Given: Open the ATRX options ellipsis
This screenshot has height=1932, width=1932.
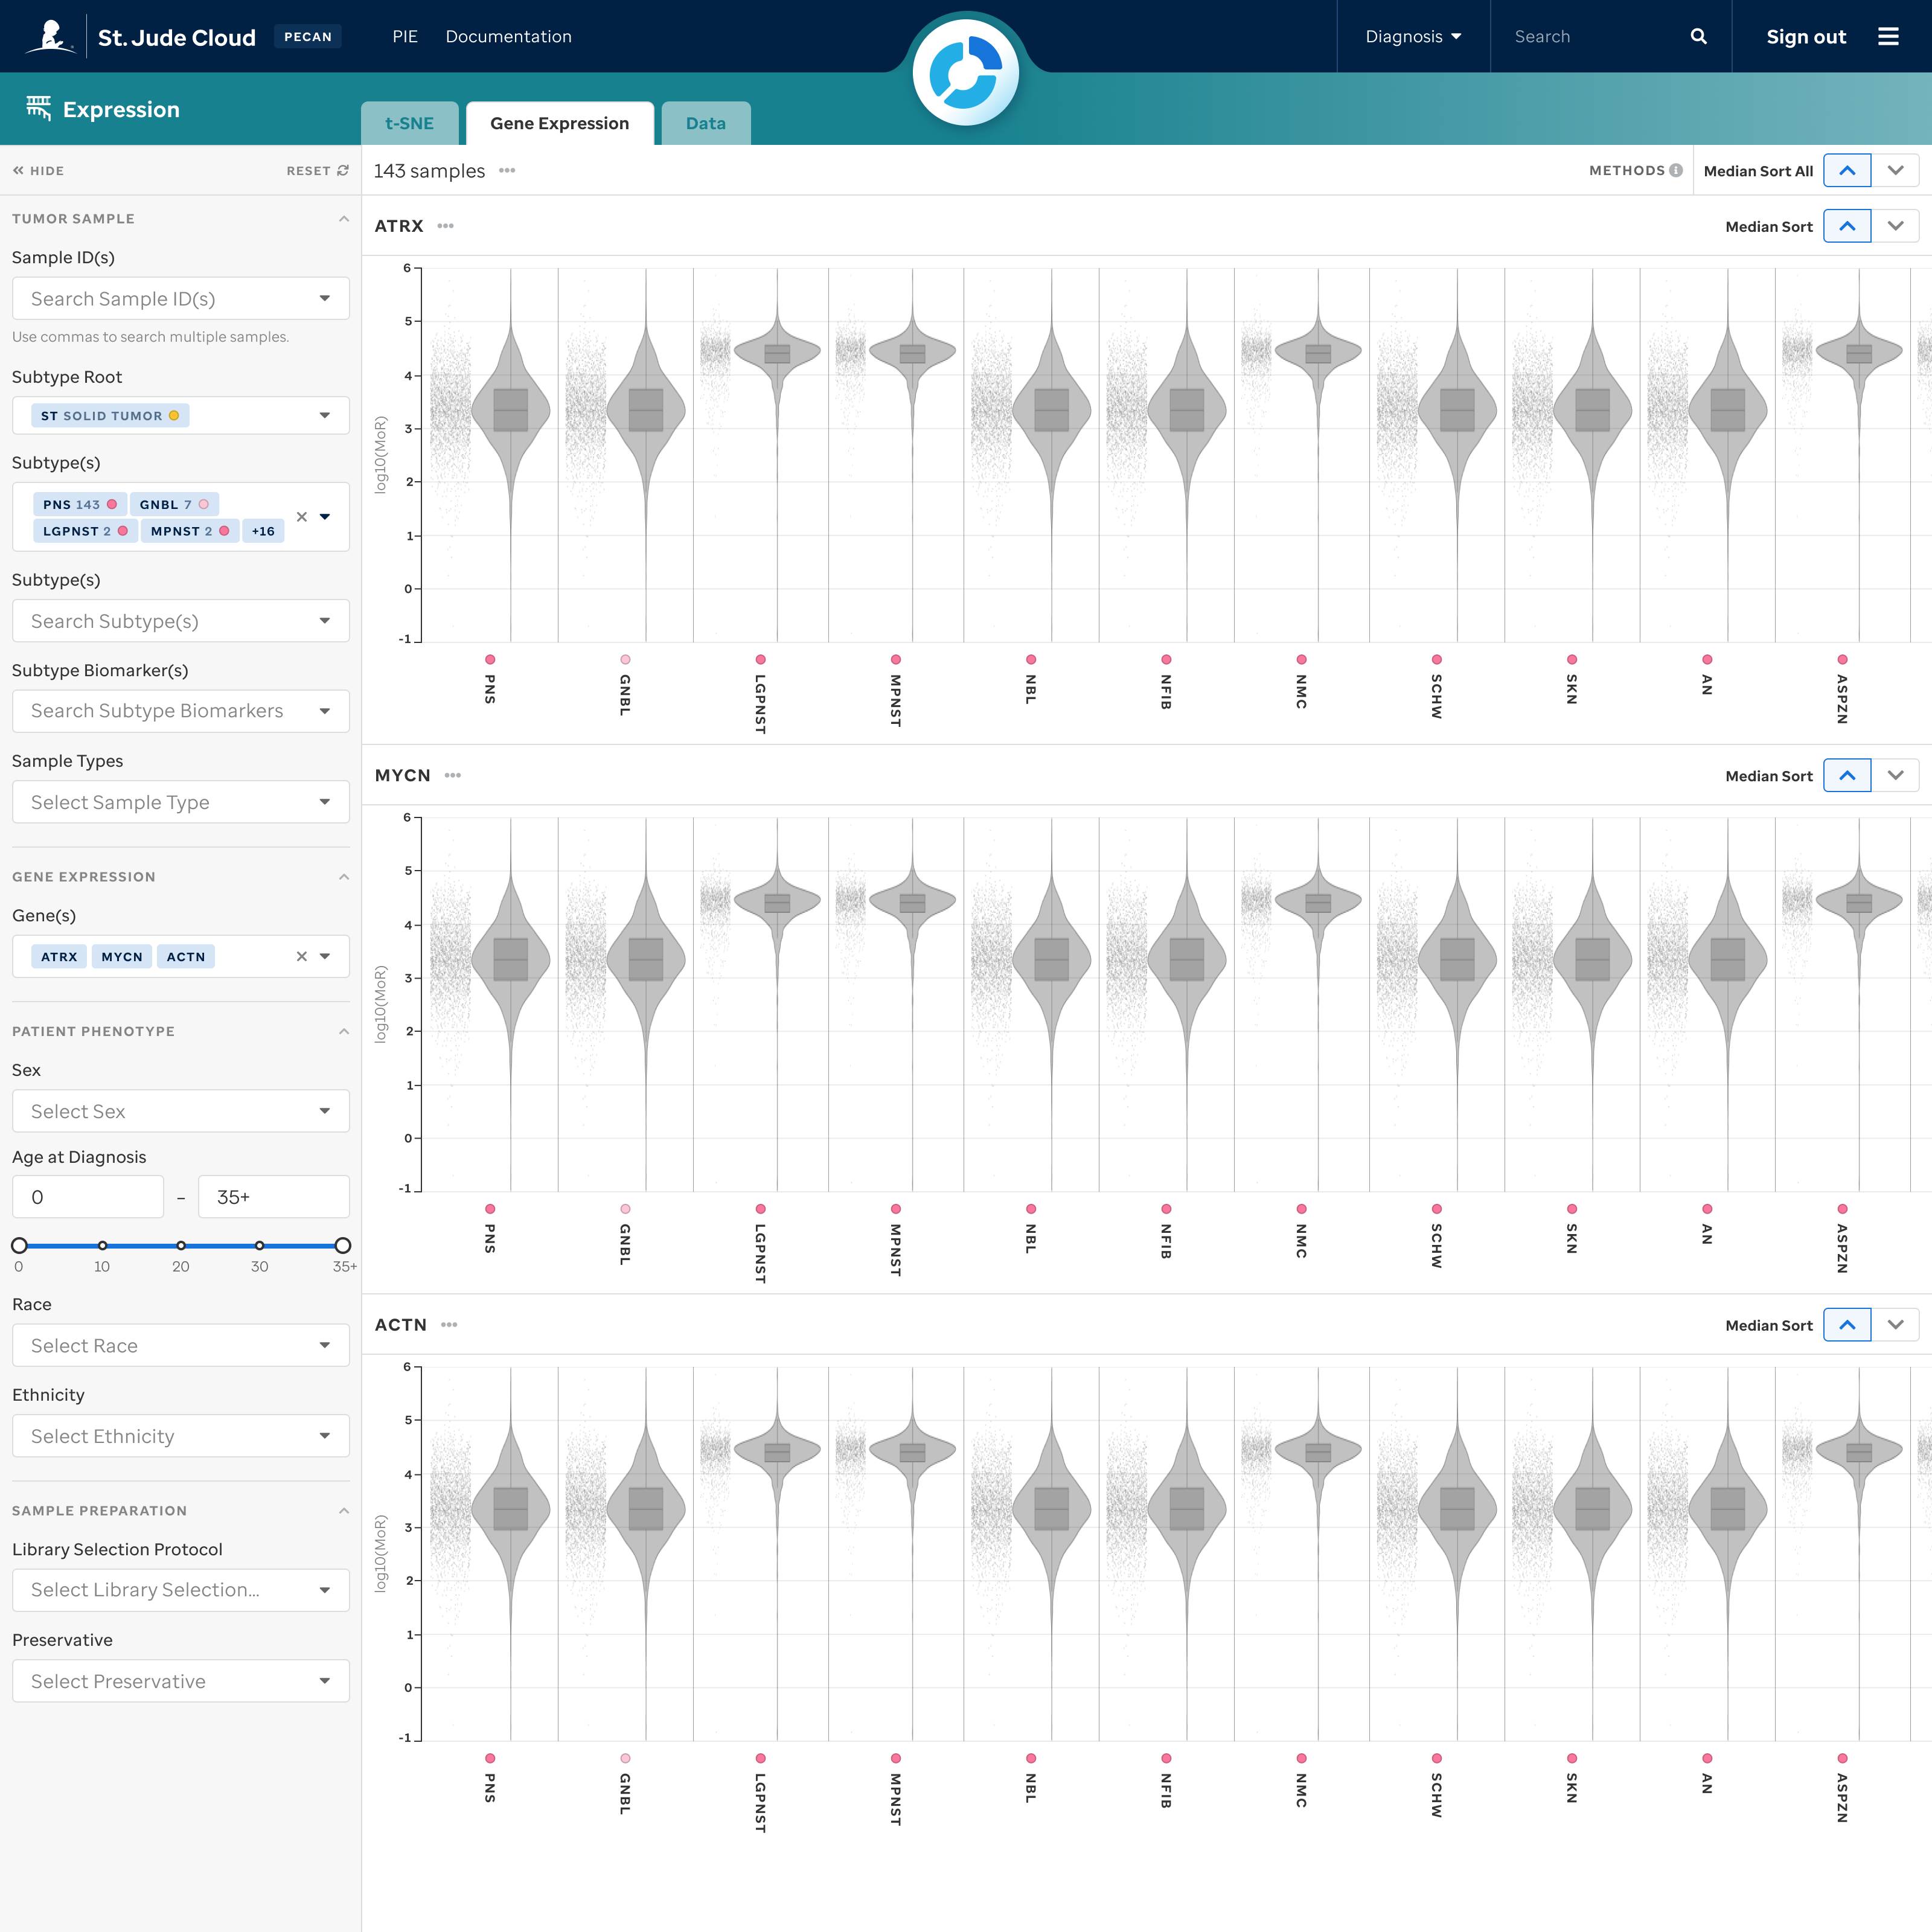Looking at the screenshot, I should click(x=446, y=226).
